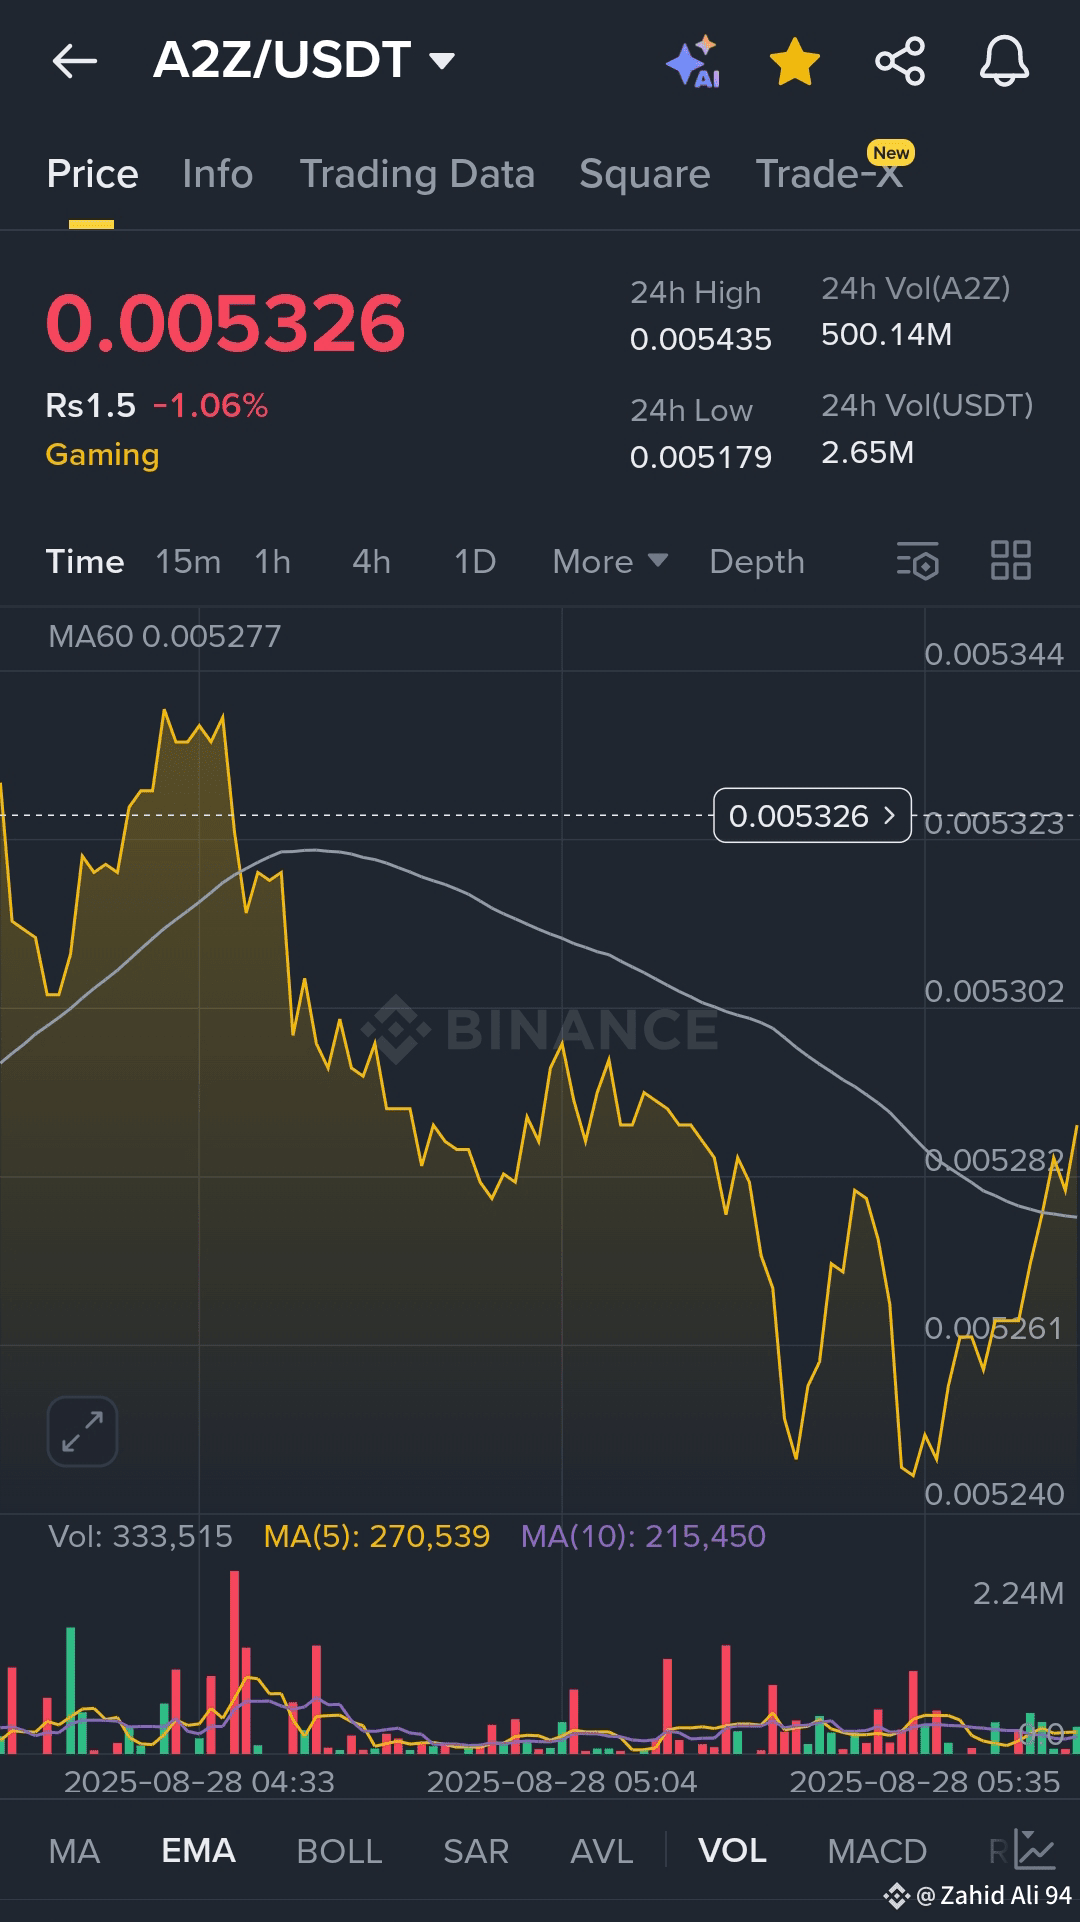Open the AI assistant sparkle icon
The image size is (1080, 1922).
693,62
